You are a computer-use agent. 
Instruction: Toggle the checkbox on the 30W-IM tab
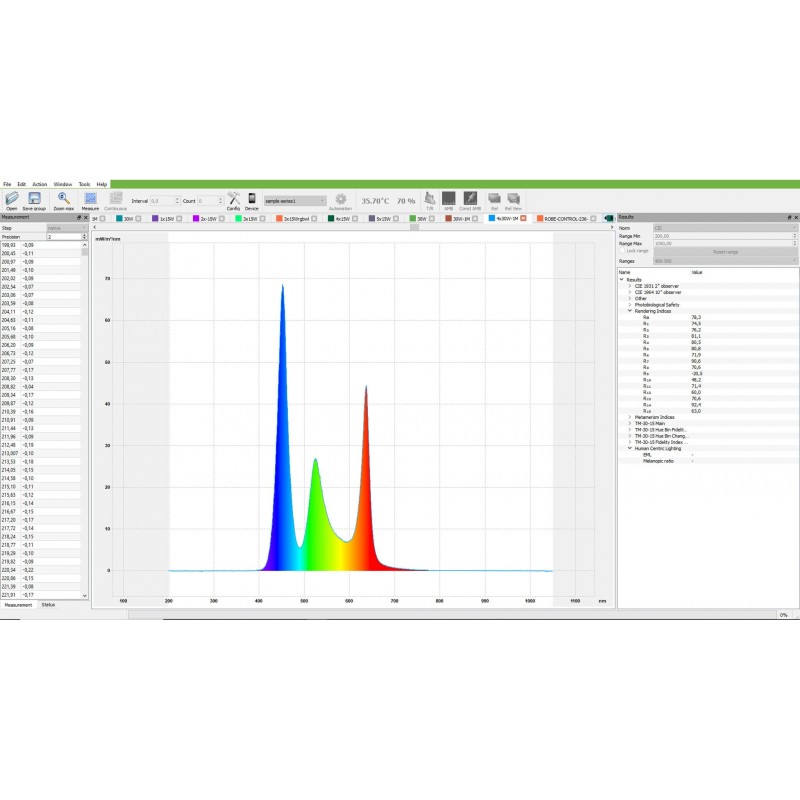pyautogui.click(x=477, y=218)
